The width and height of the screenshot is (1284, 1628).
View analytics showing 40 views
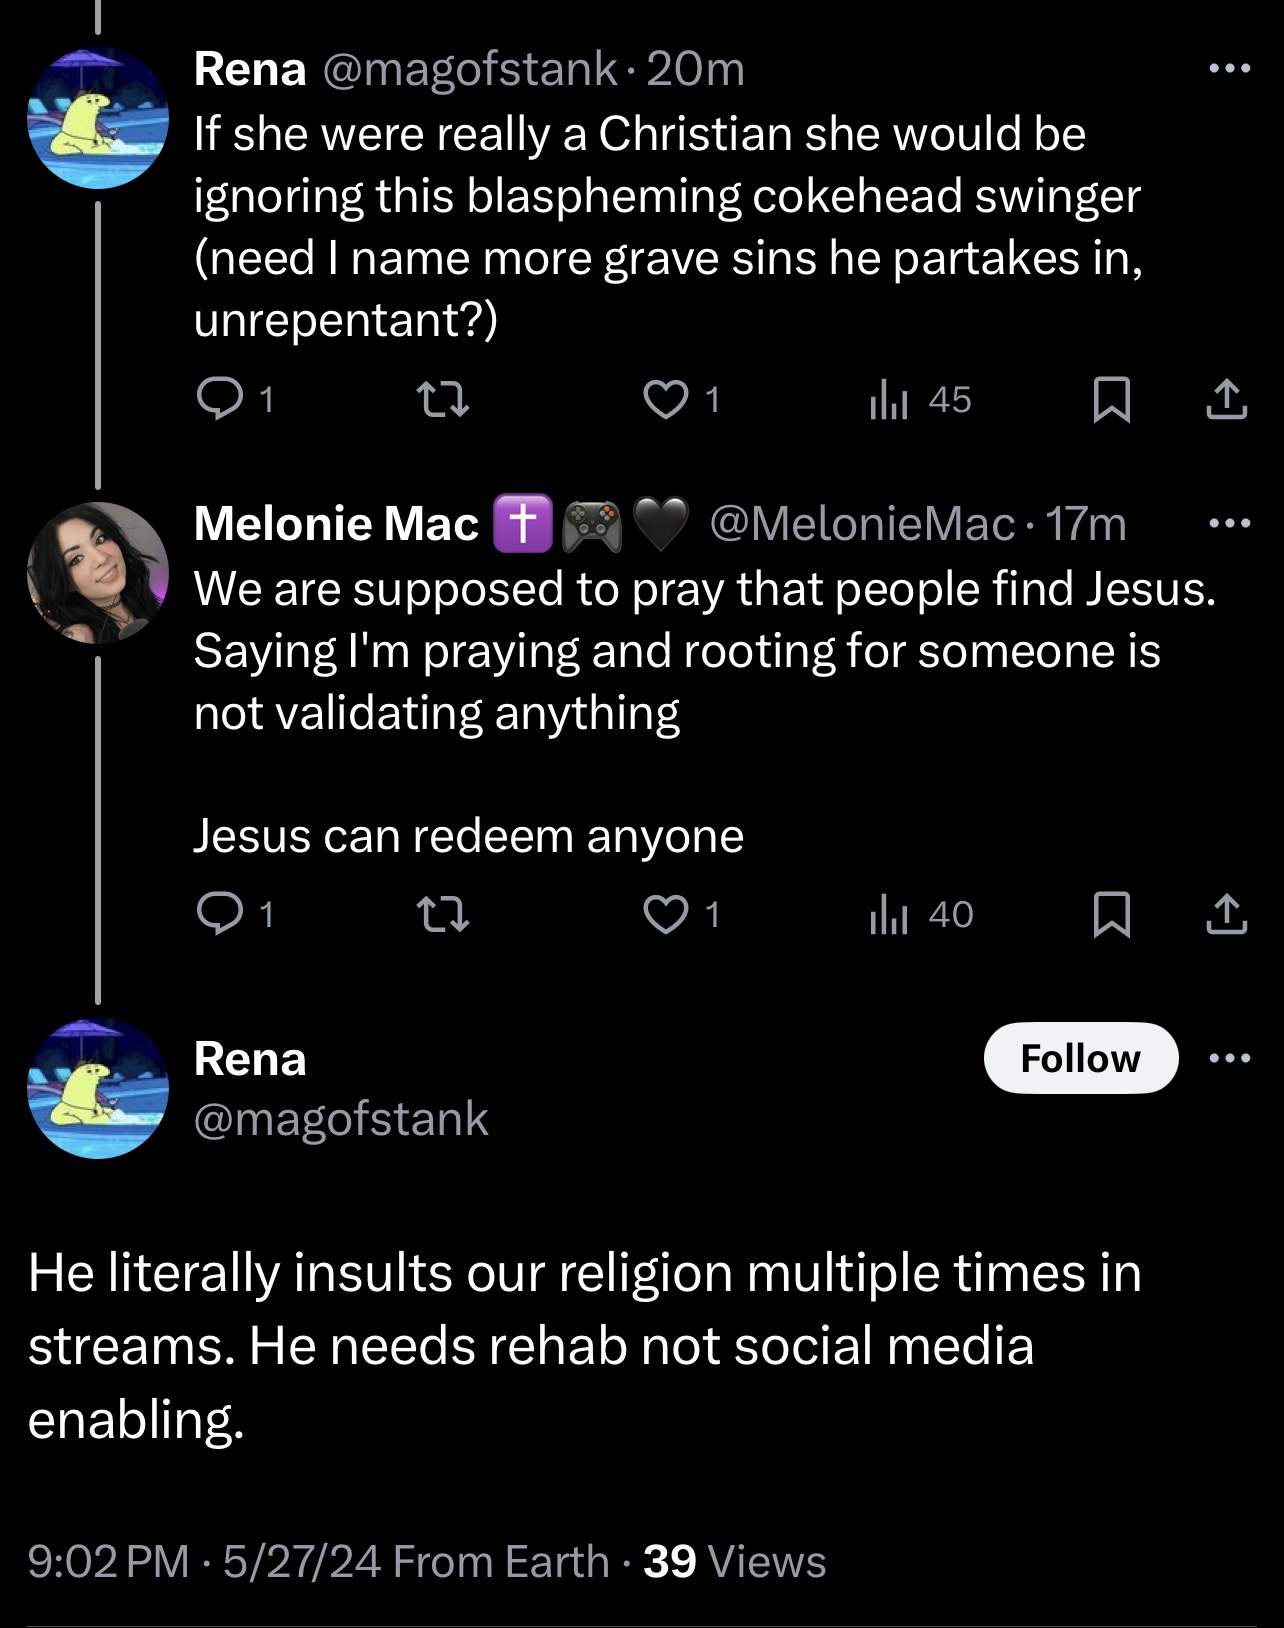920,914
